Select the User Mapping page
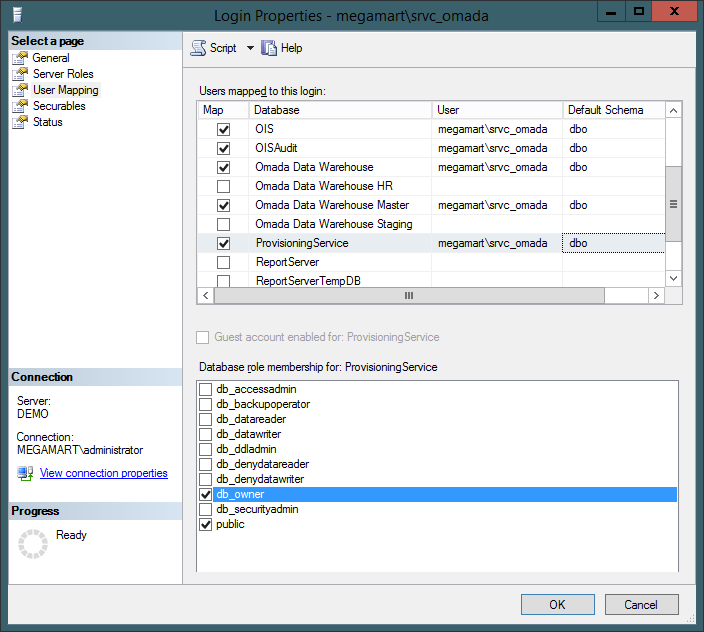This screenshot has height=632, width=704. point(66,90)
